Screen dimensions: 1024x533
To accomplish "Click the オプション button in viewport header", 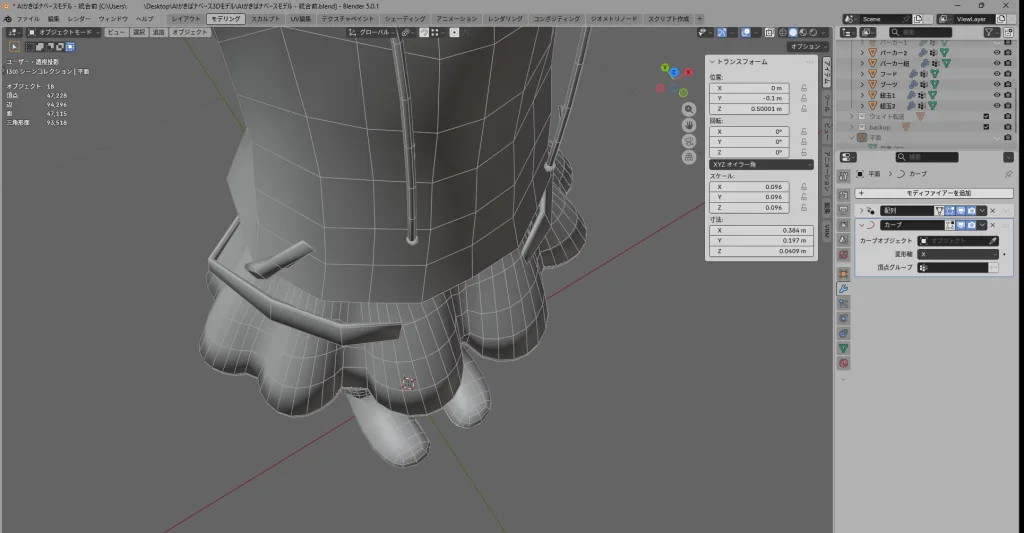I will click(x=806, y=46).
